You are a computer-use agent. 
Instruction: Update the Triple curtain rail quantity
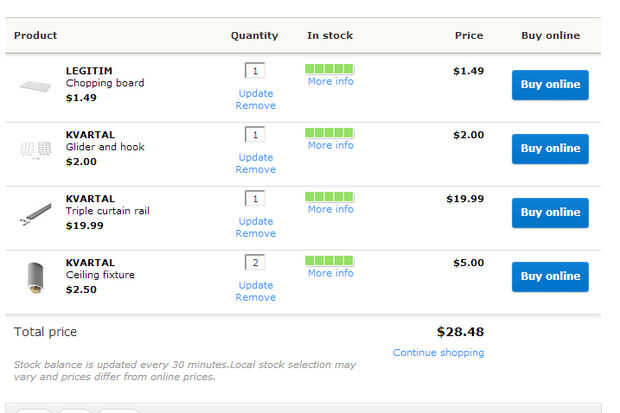pyautogui.click(x=255, y=221)
